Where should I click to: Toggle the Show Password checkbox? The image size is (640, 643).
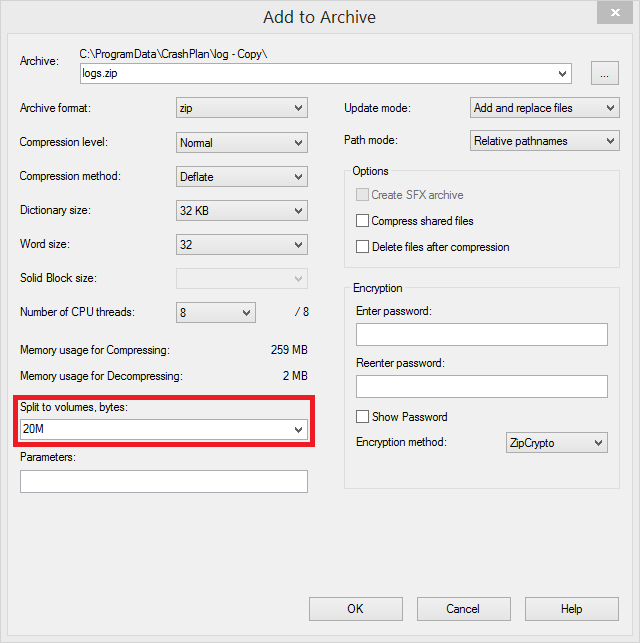[362, 417]
